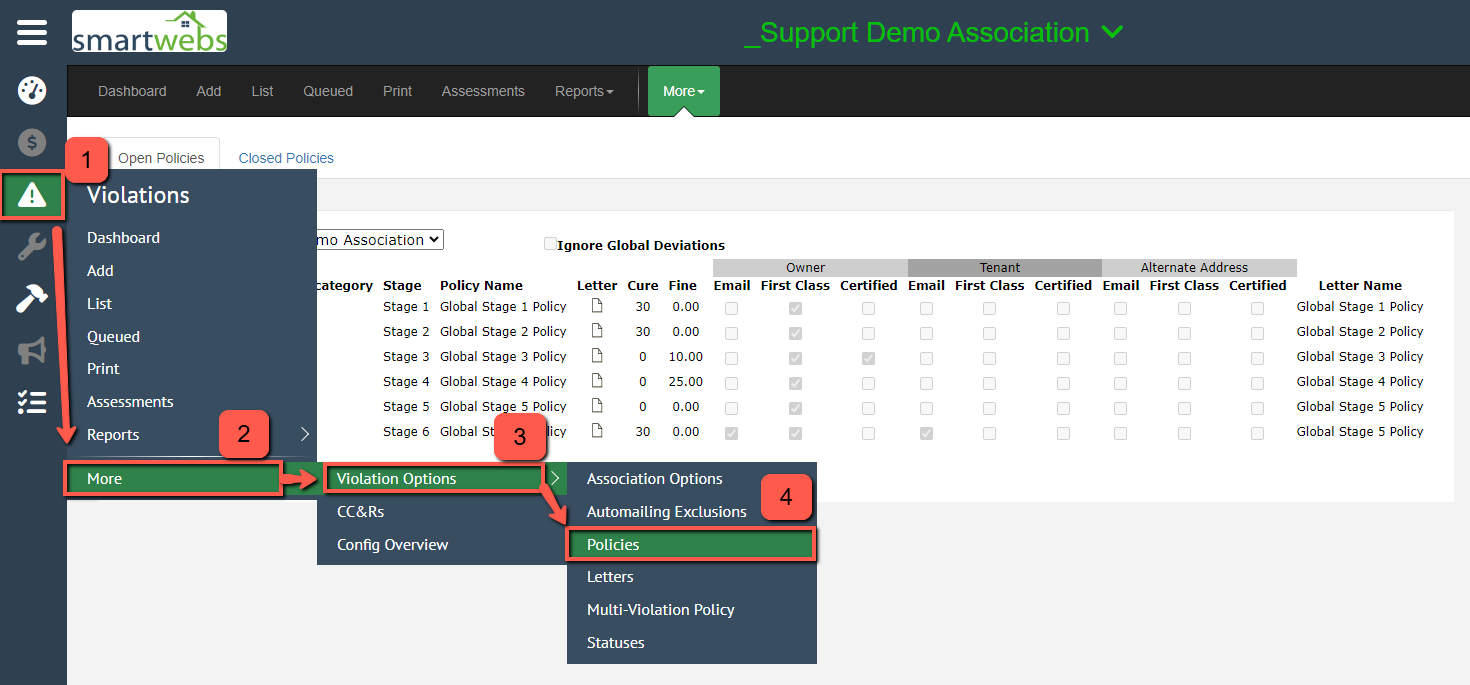Open letter icon for Global Stage 1 Policy
The height and width of the screenshot is (685, 1470).
click(597, 306)
